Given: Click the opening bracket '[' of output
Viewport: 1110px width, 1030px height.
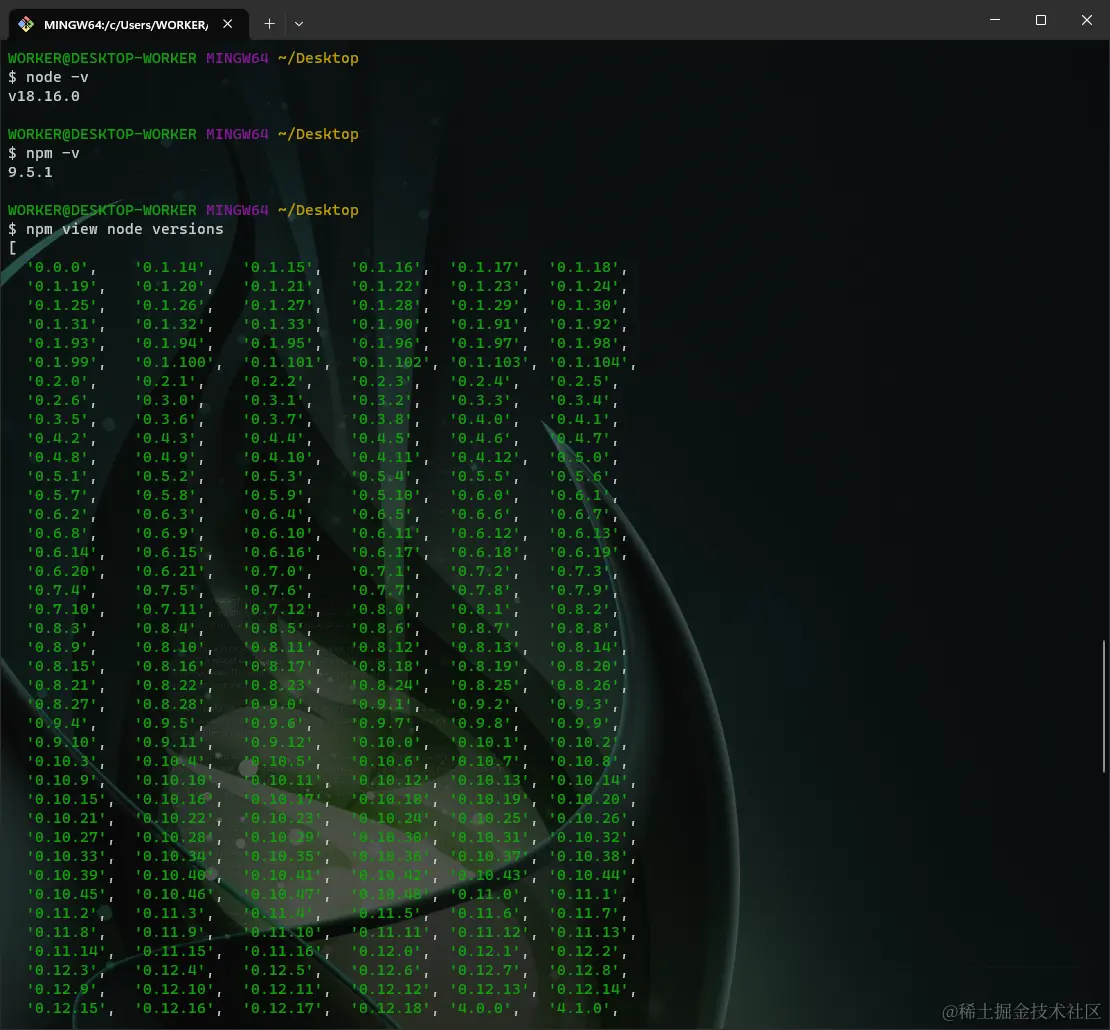Looking at the screenshot, I should point(13,248).
